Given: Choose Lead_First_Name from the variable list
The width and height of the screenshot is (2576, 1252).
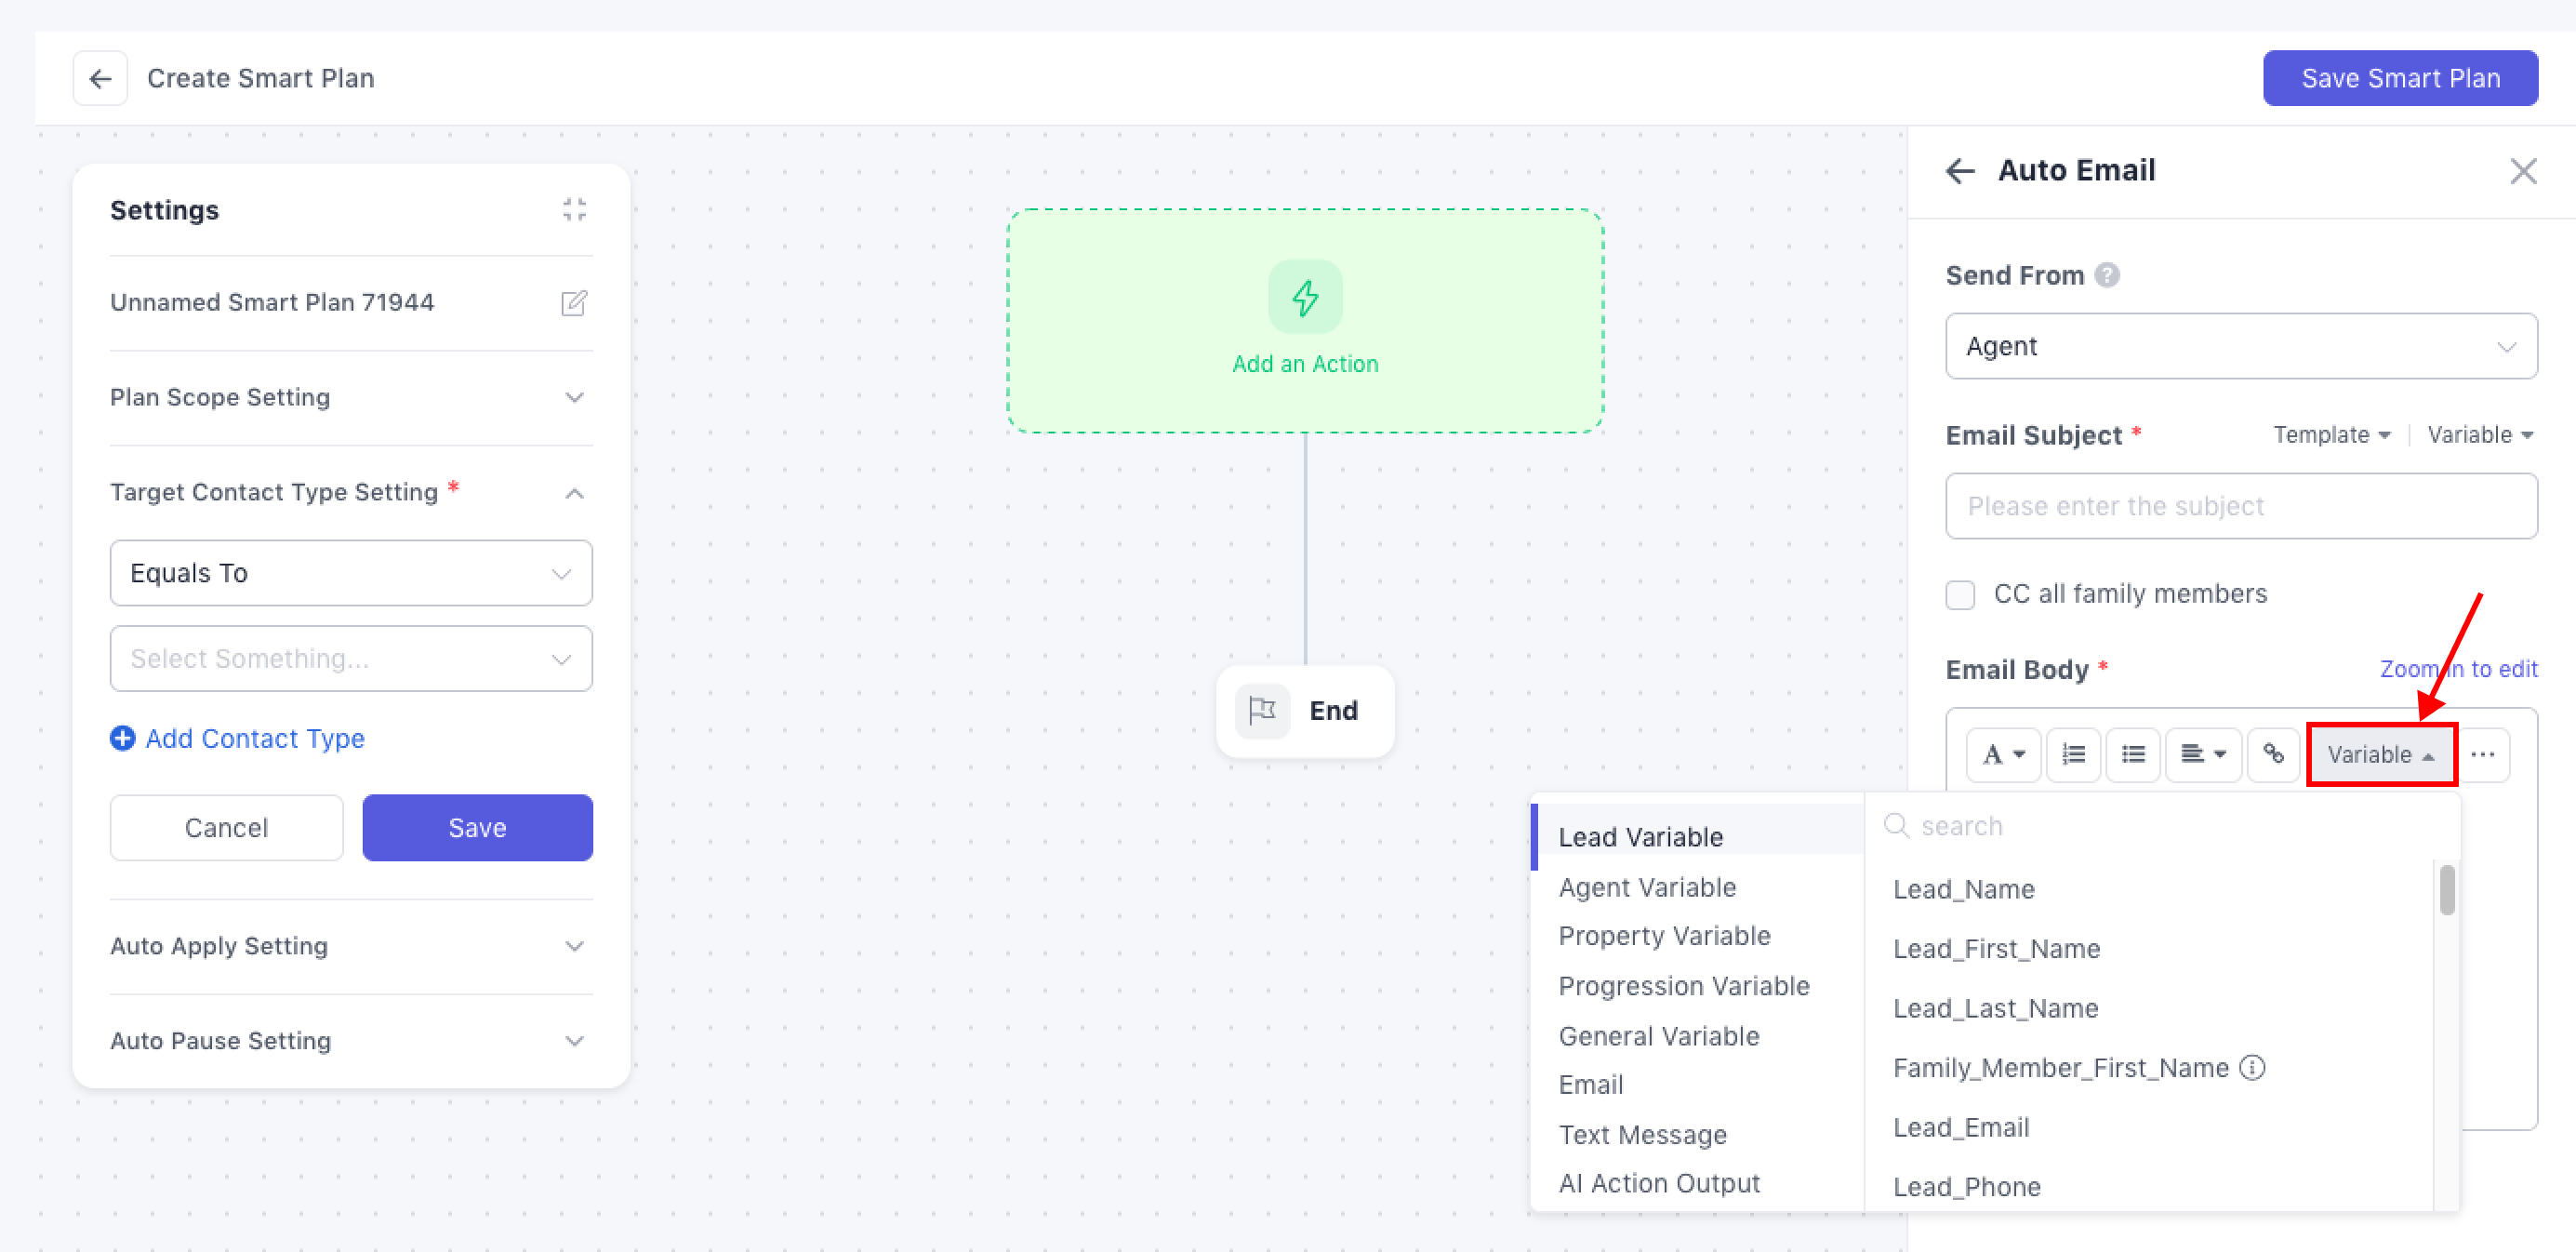Looking at the screenshot, I should (1996, 949).
